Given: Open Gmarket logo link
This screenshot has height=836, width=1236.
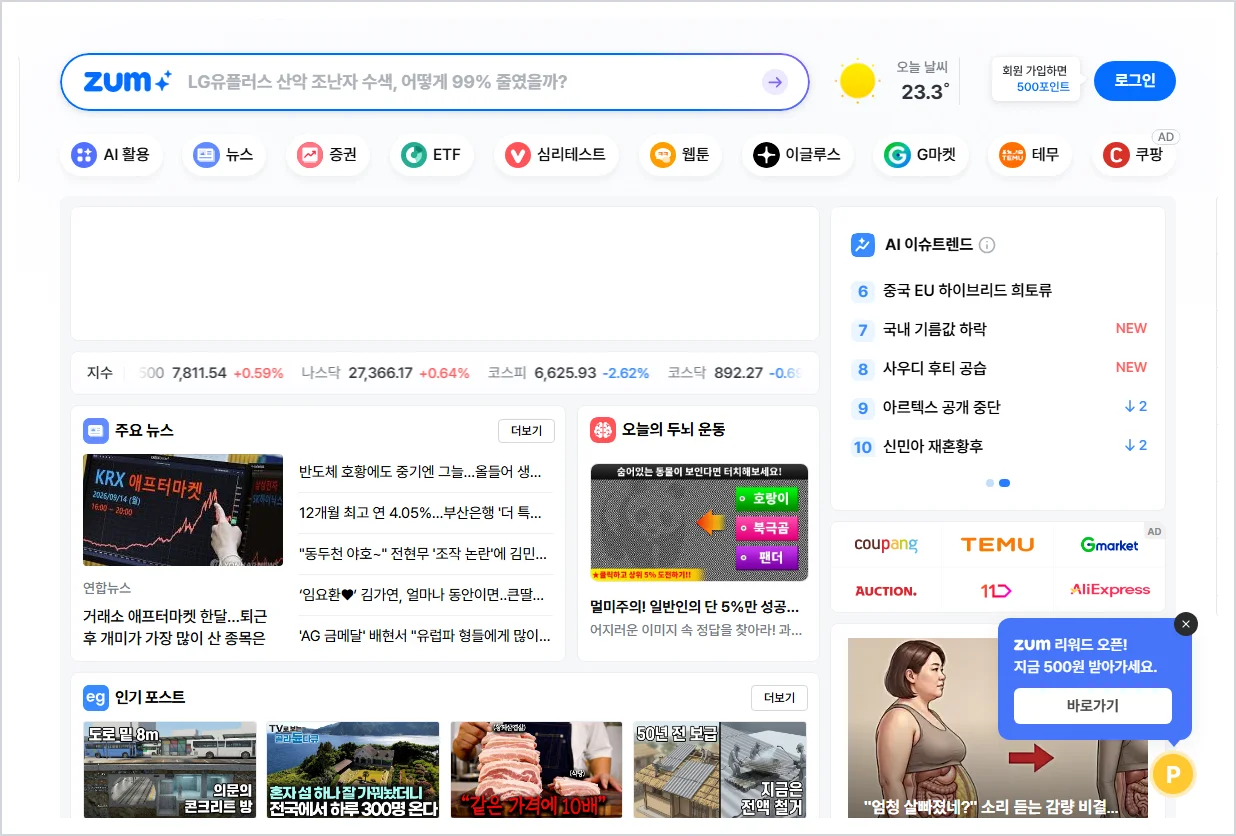Looking at the screenshot, I should 1109,545.
